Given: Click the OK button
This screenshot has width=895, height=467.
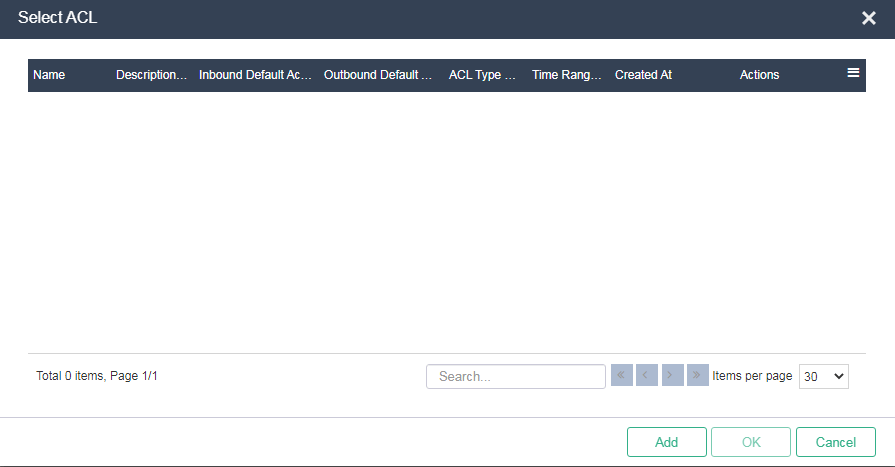Looking at the screenshot, I should (x=751, y=442).
